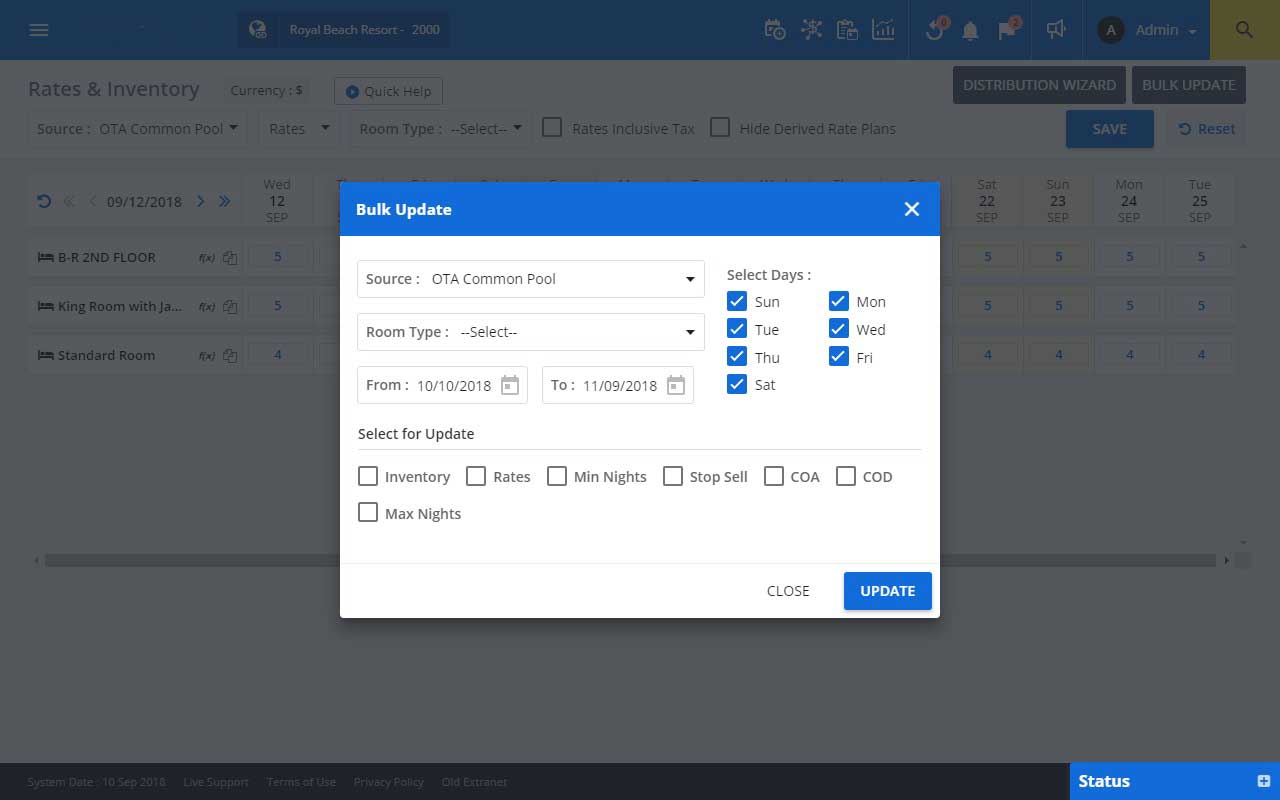1280x800 pixels.
Task: Check the COA option
Action: (774, 476)
